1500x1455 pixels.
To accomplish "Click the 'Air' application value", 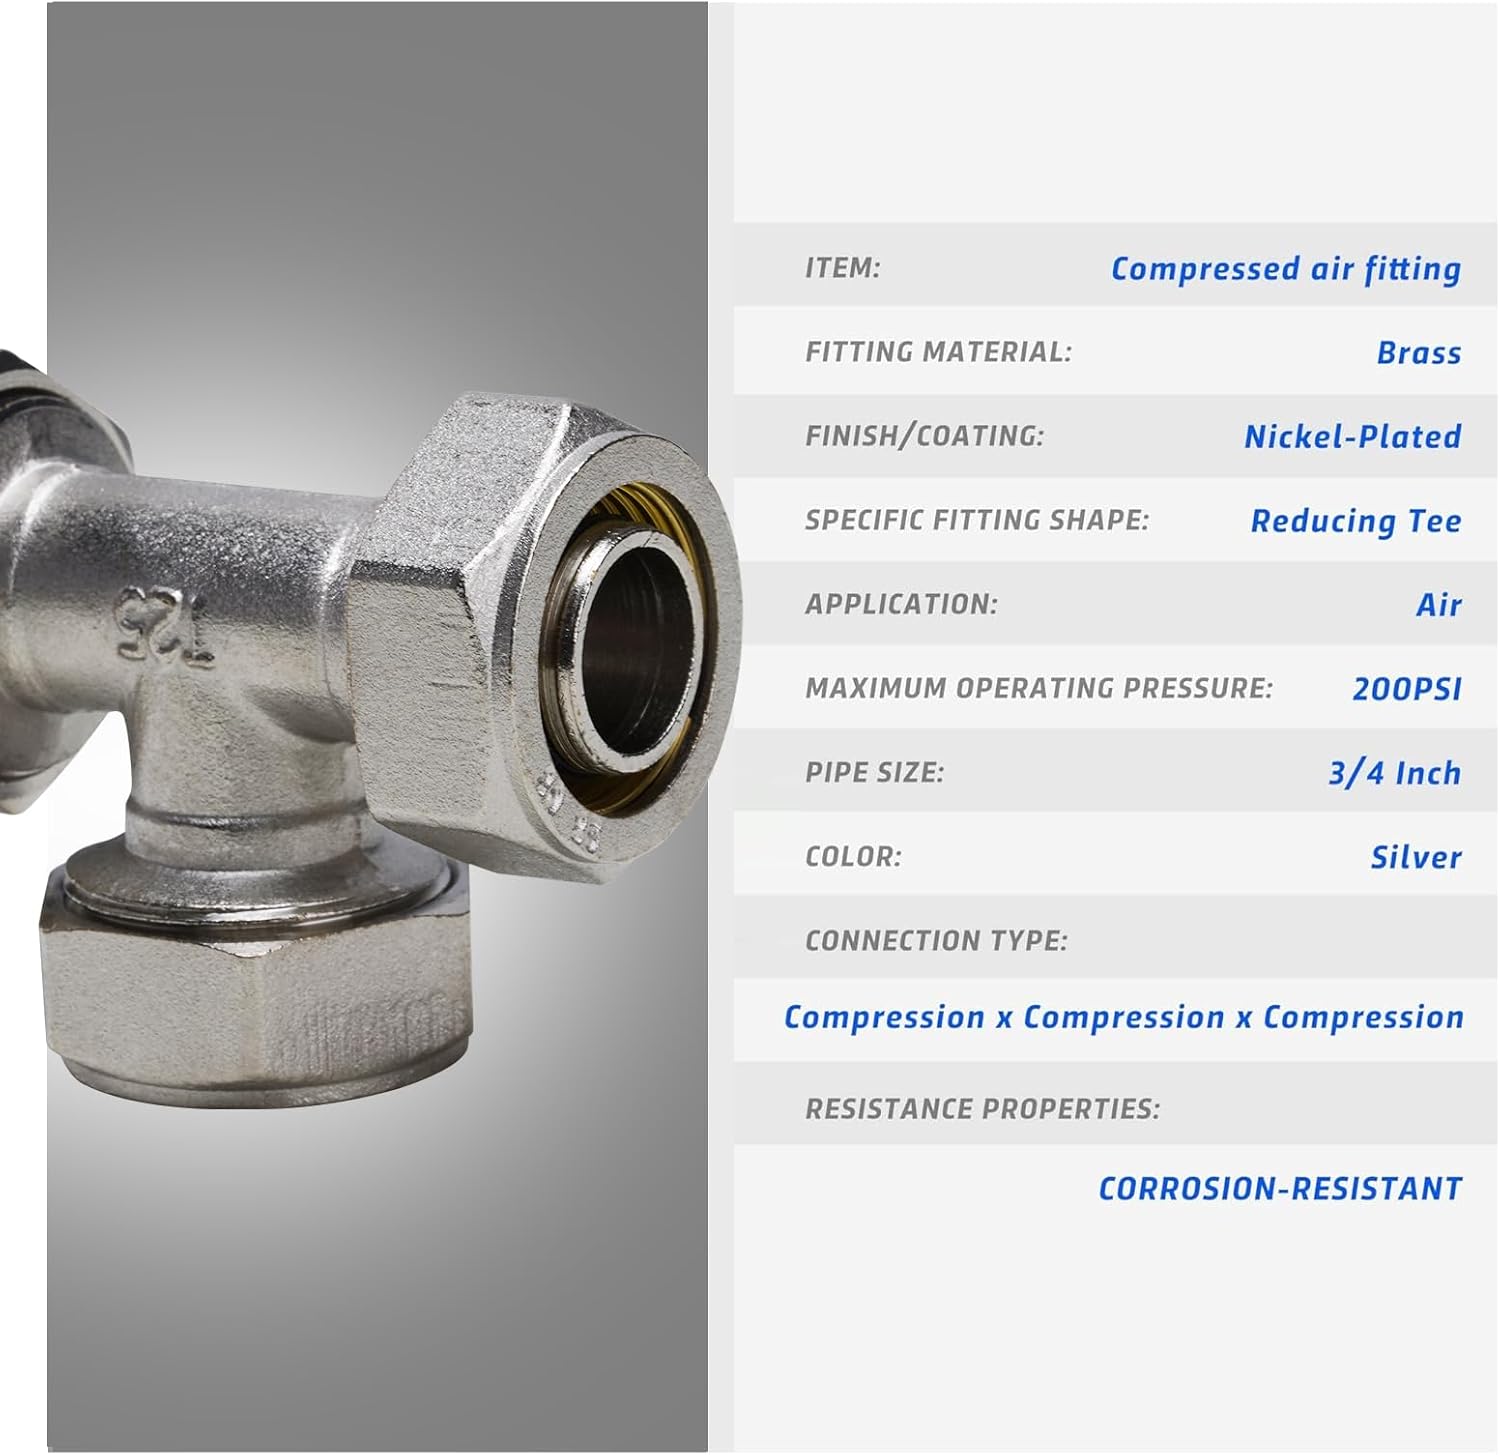I will (1439, 605).
